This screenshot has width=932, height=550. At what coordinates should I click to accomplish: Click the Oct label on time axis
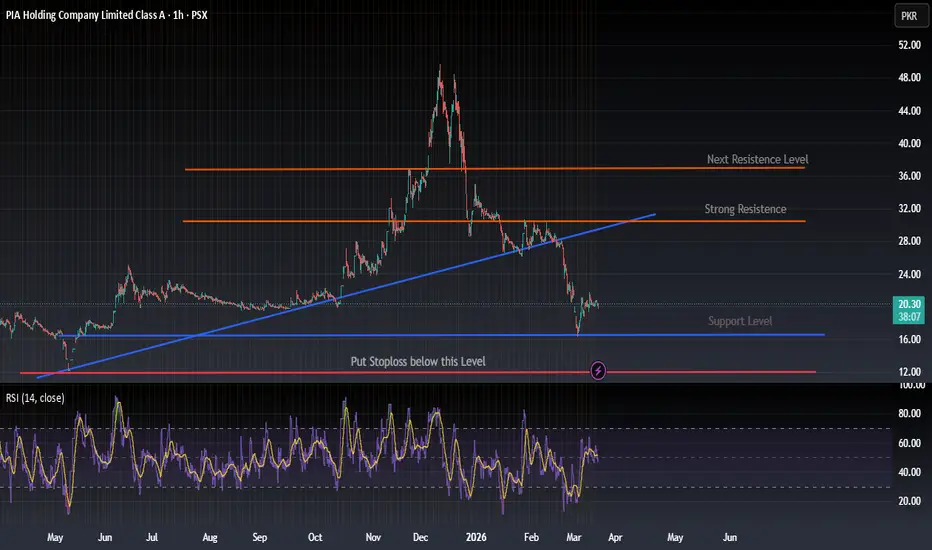[315, 538]
